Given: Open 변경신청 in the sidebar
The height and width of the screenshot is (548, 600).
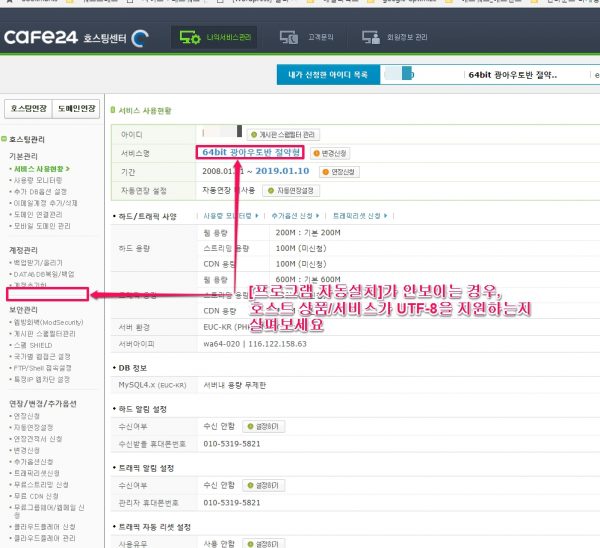Looking at the screenshot, I should [x=27, y=450].
